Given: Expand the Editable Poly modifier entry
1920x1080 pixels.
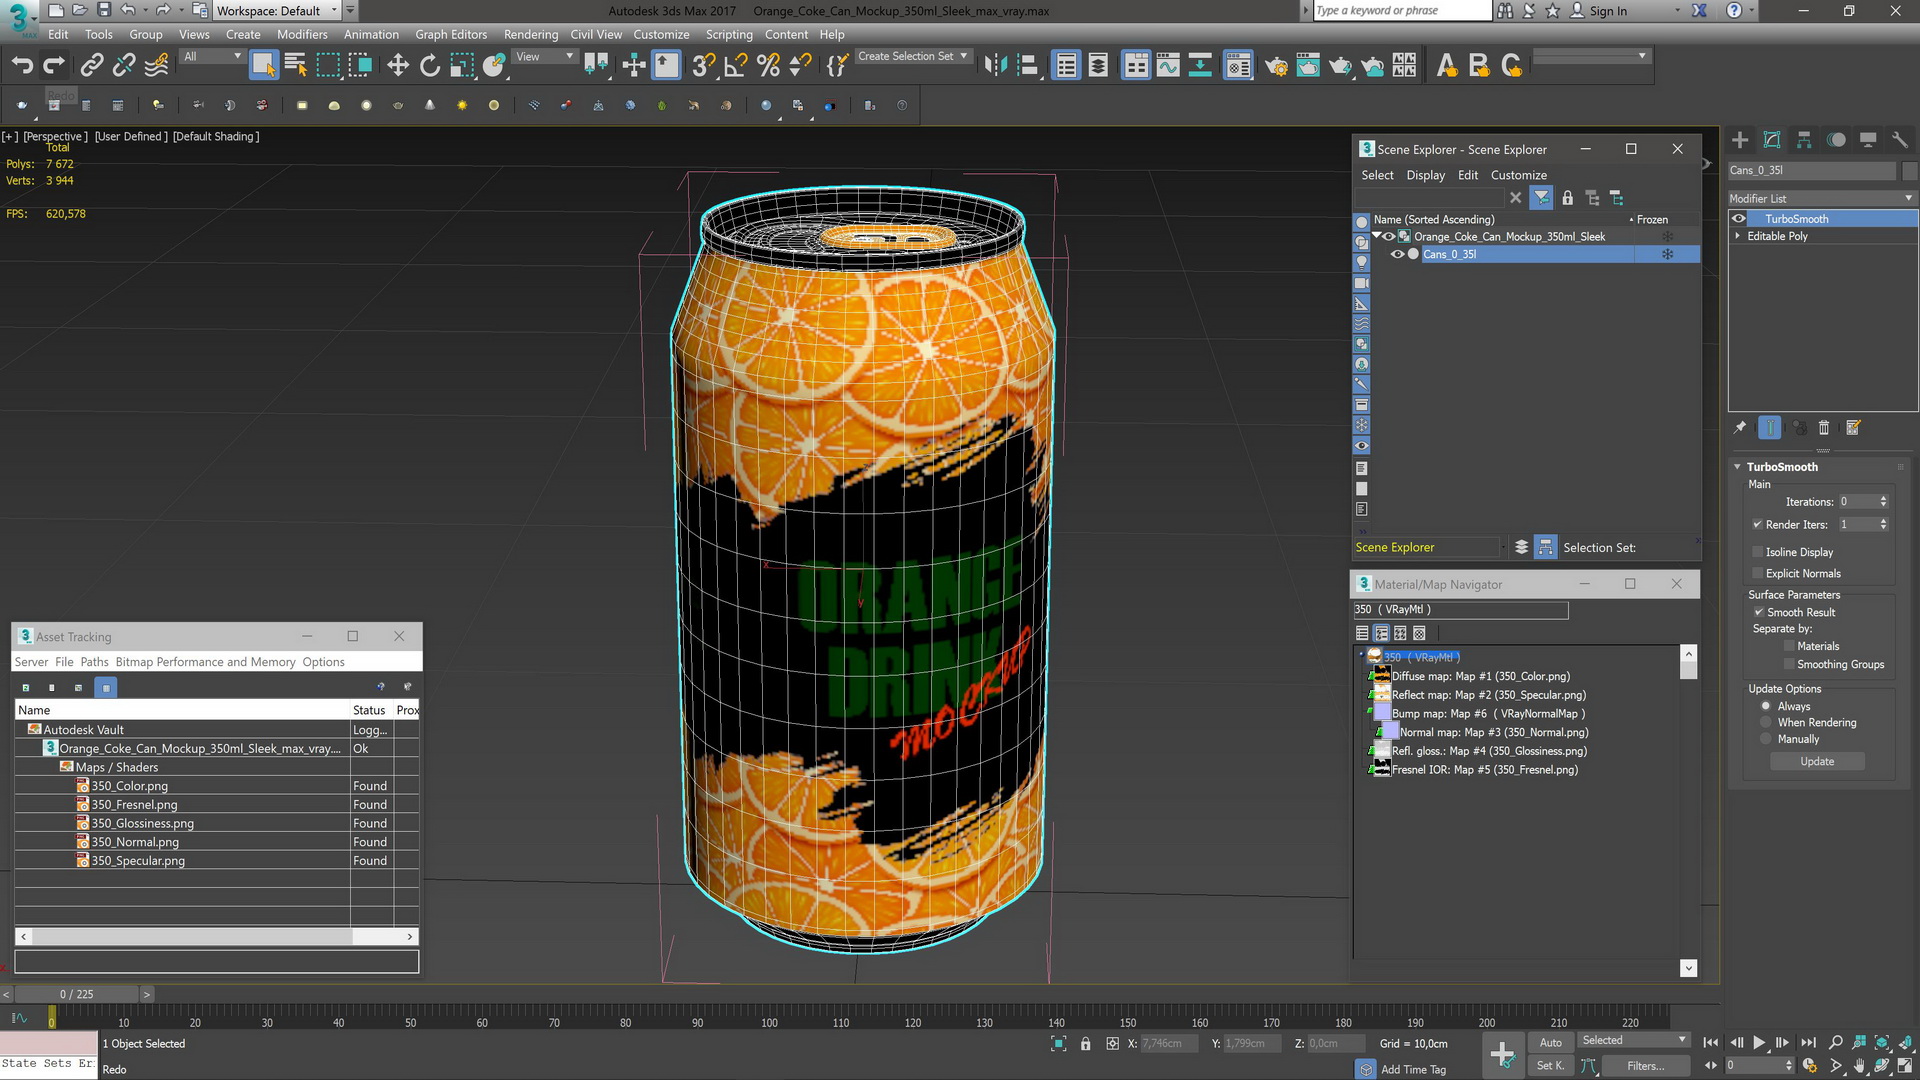Looking at the screenshot, I should point(1737,236).
